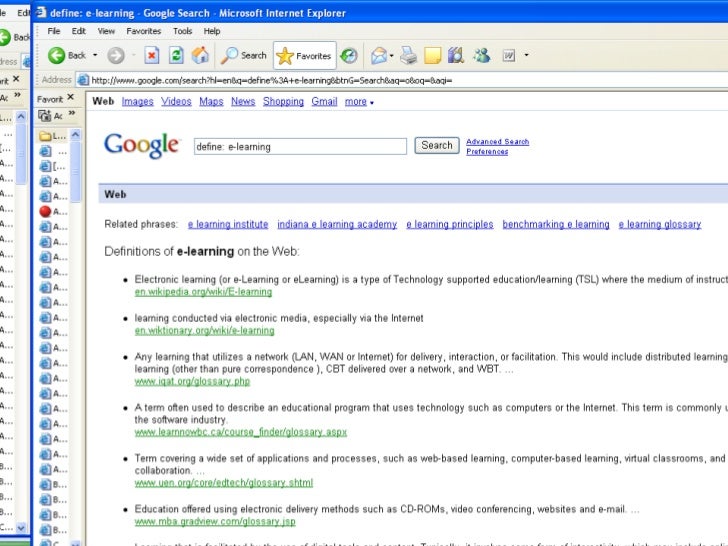Open 'indiana e learning academy' link
The height and width of the screenshot is (546, 728).
tap(337, 224)
